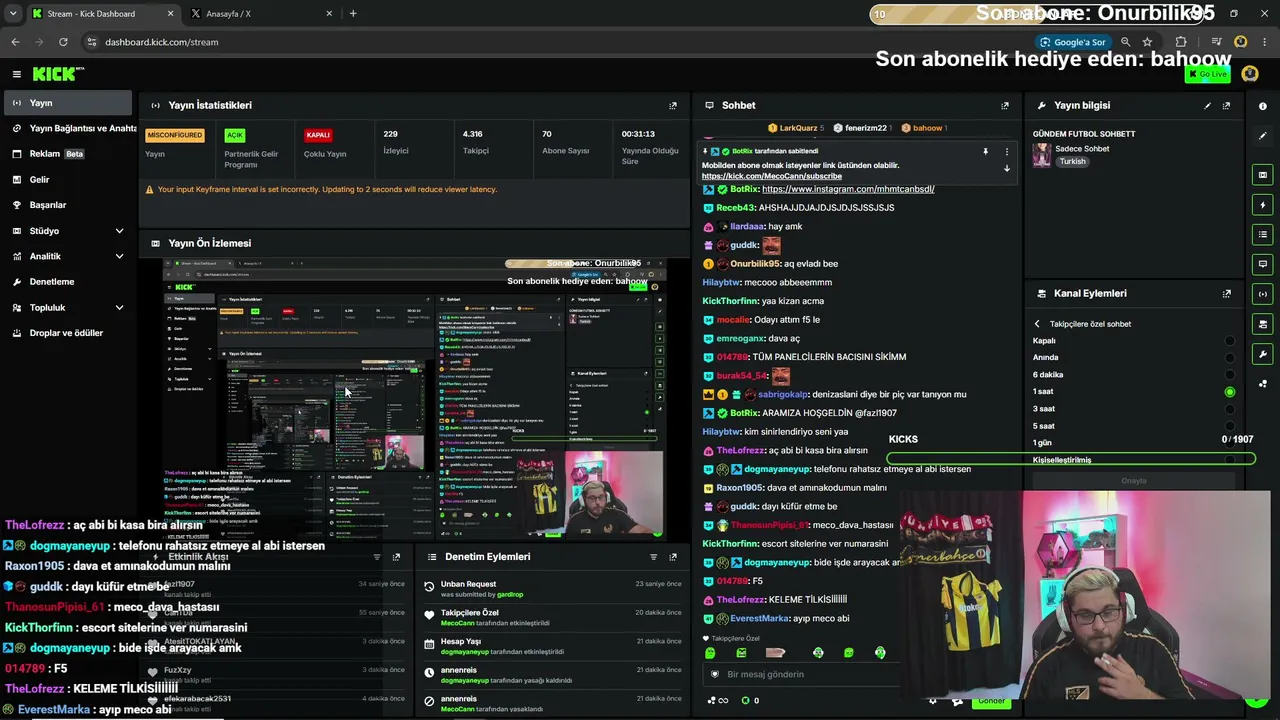Toggle the list widget icon in toolbar

pyautogui.click(x=1263, y=234)
